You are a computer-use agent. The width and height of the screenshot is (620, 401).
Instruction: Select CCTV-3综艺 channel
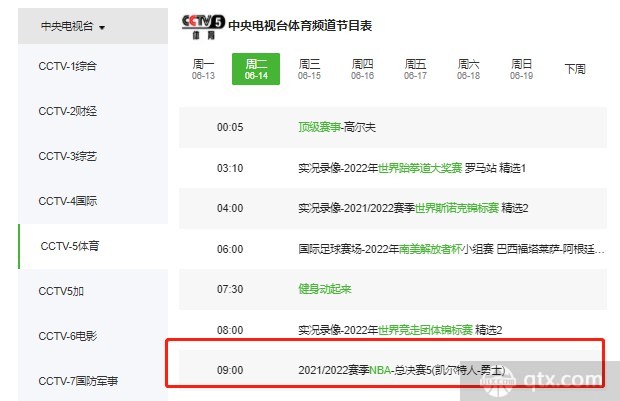(67, 156)
